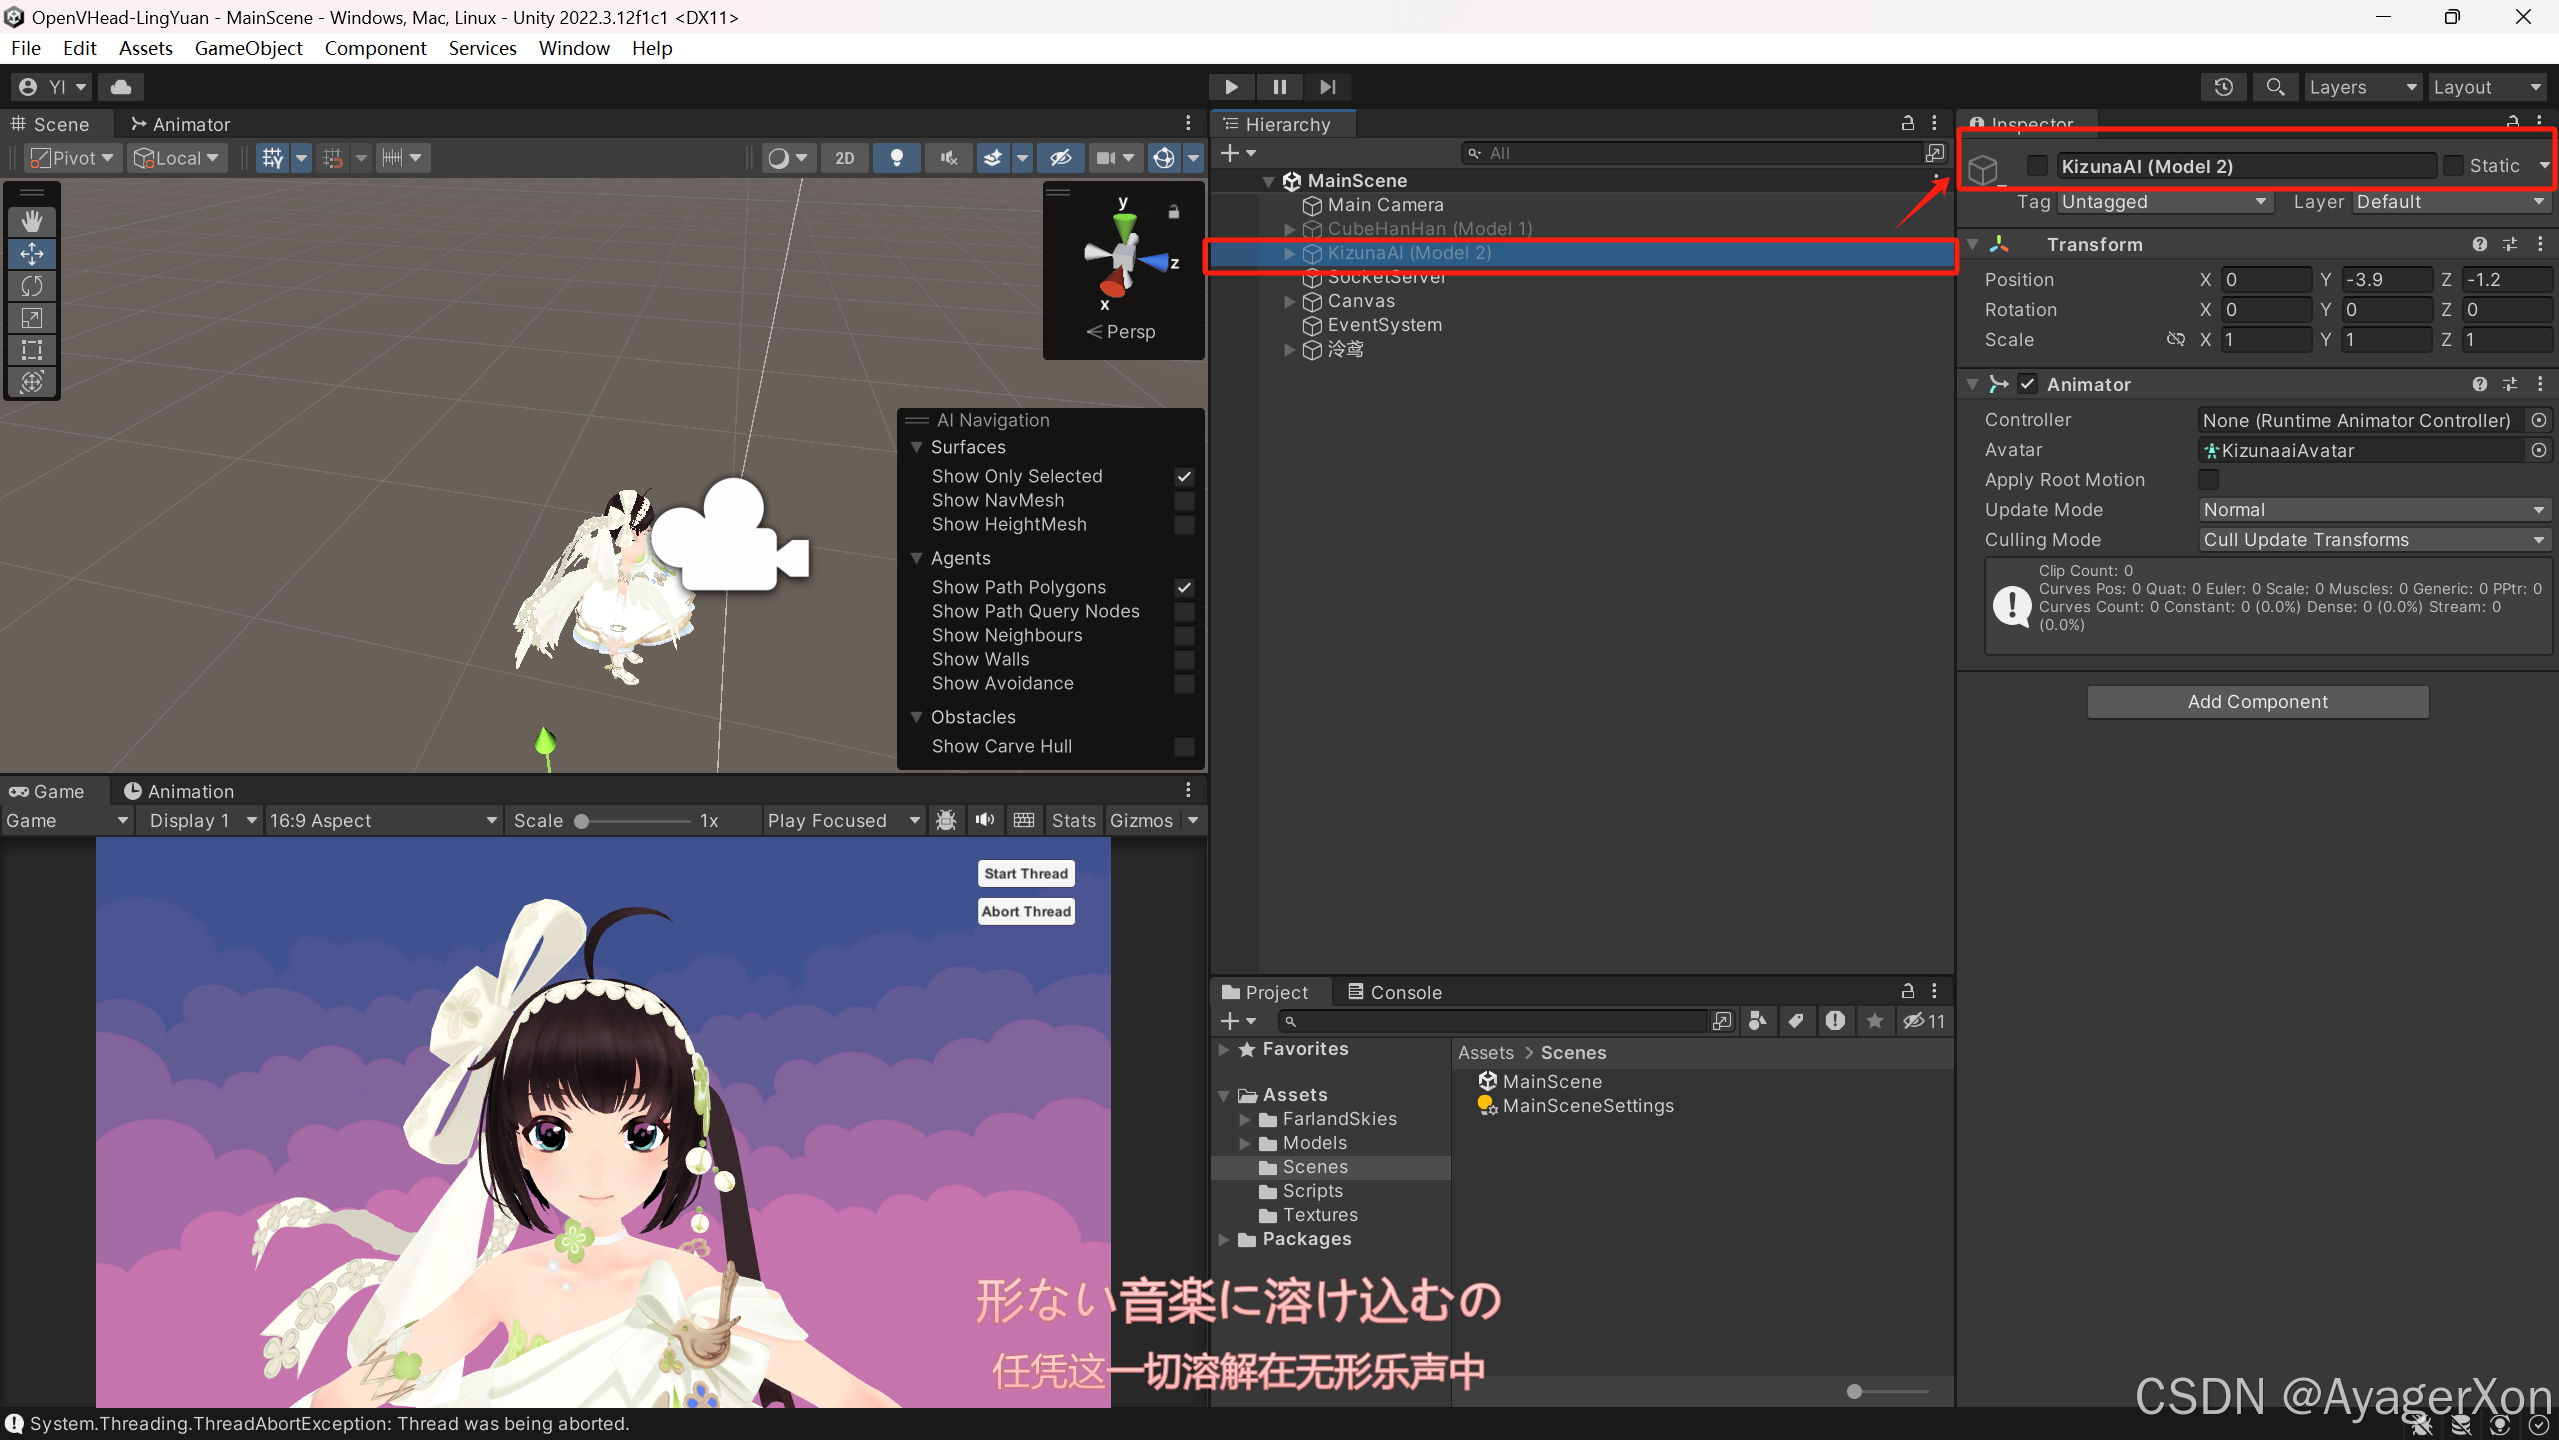Switch to the Console tab

point(1395,992)
